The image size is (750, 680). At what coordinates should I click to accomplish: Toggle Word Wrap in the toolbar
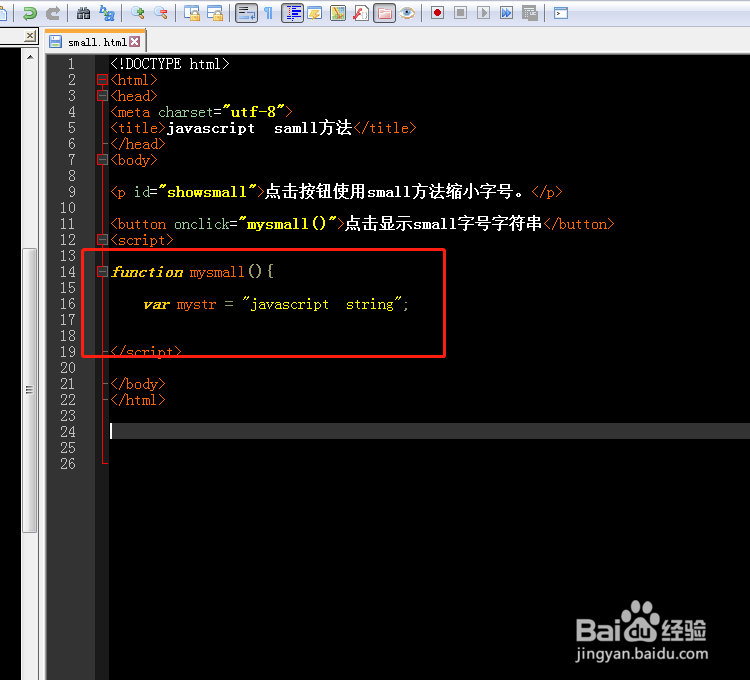coord(246,13)
